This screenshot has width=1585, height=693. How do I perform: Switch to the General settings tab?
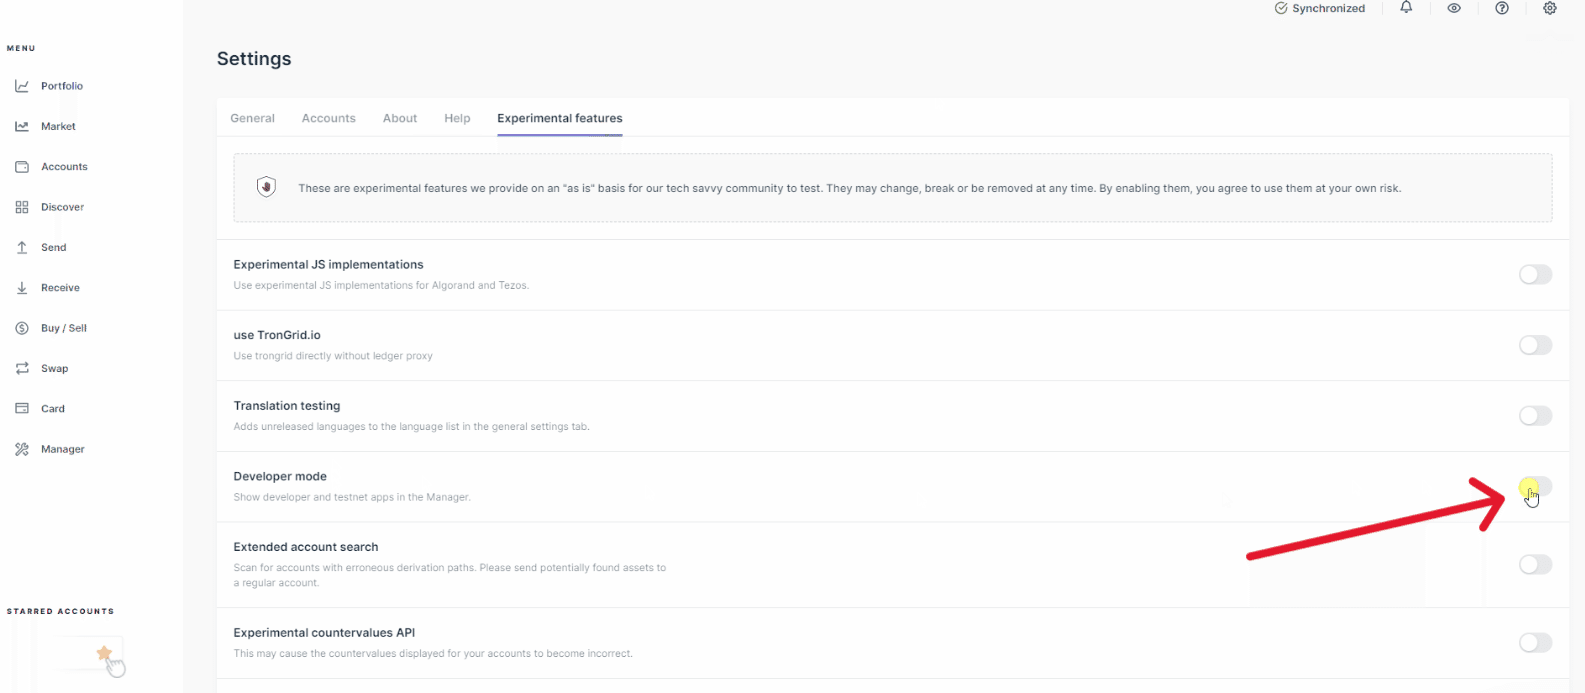point(252,118)
